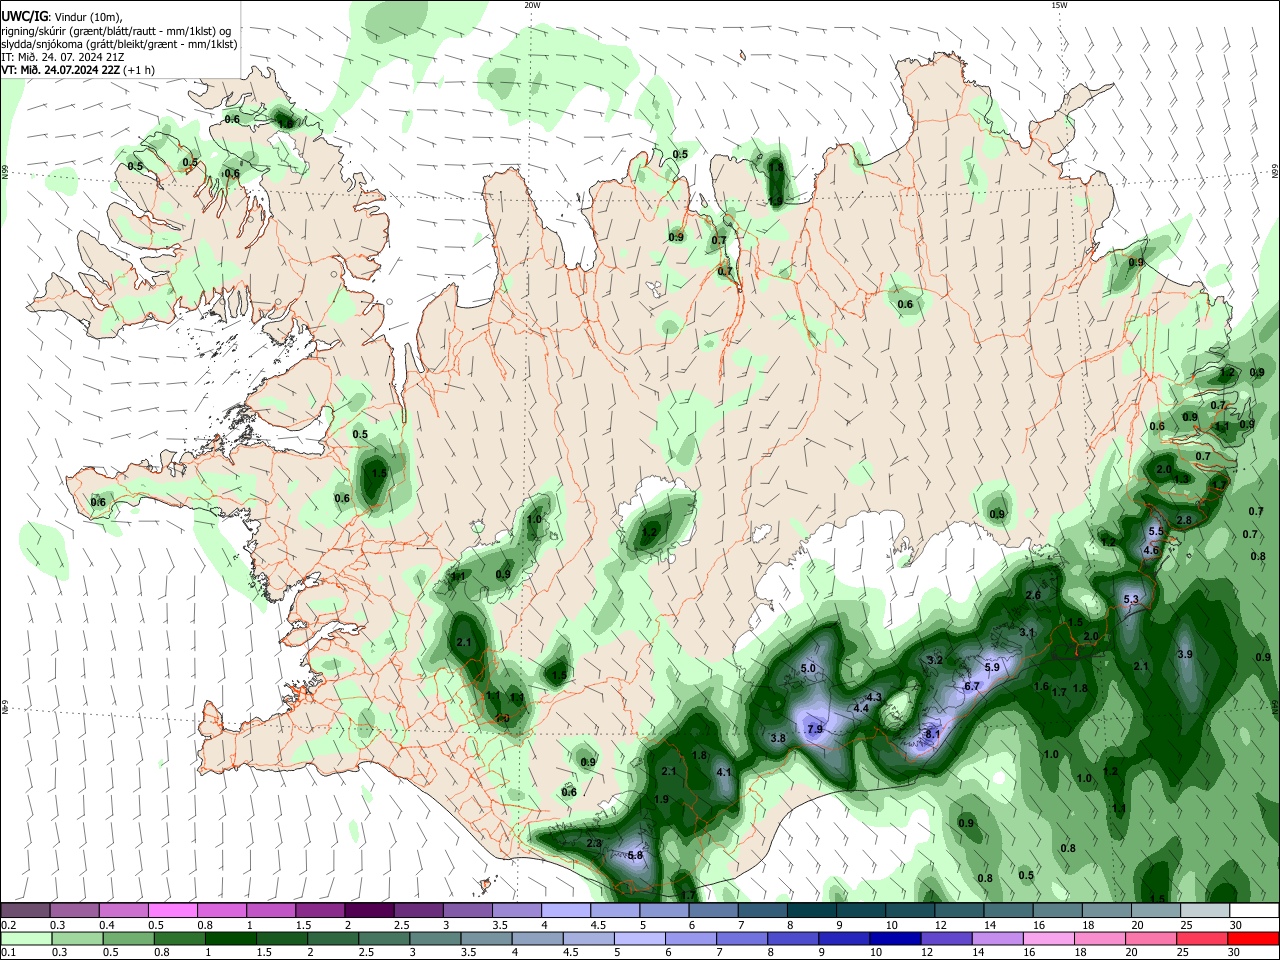Click the 4.1 precipitation value on the map
The image size is (1280, 960).
pyautogui.click(x=725, y=772)
